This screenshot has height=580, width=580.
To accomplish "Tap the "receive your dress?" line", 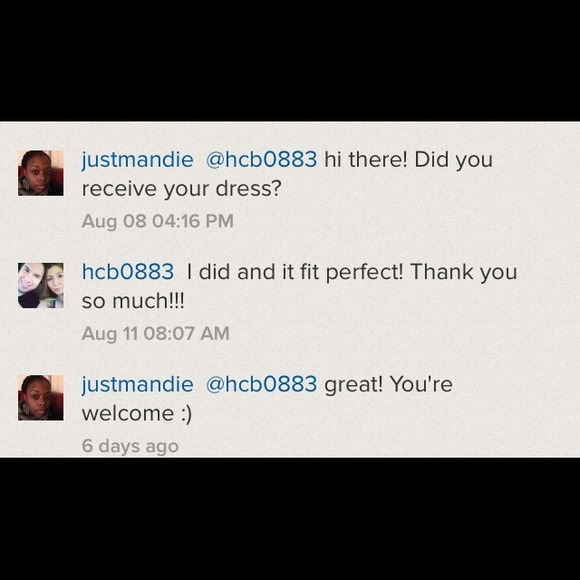I will click(x=182, y=189).
